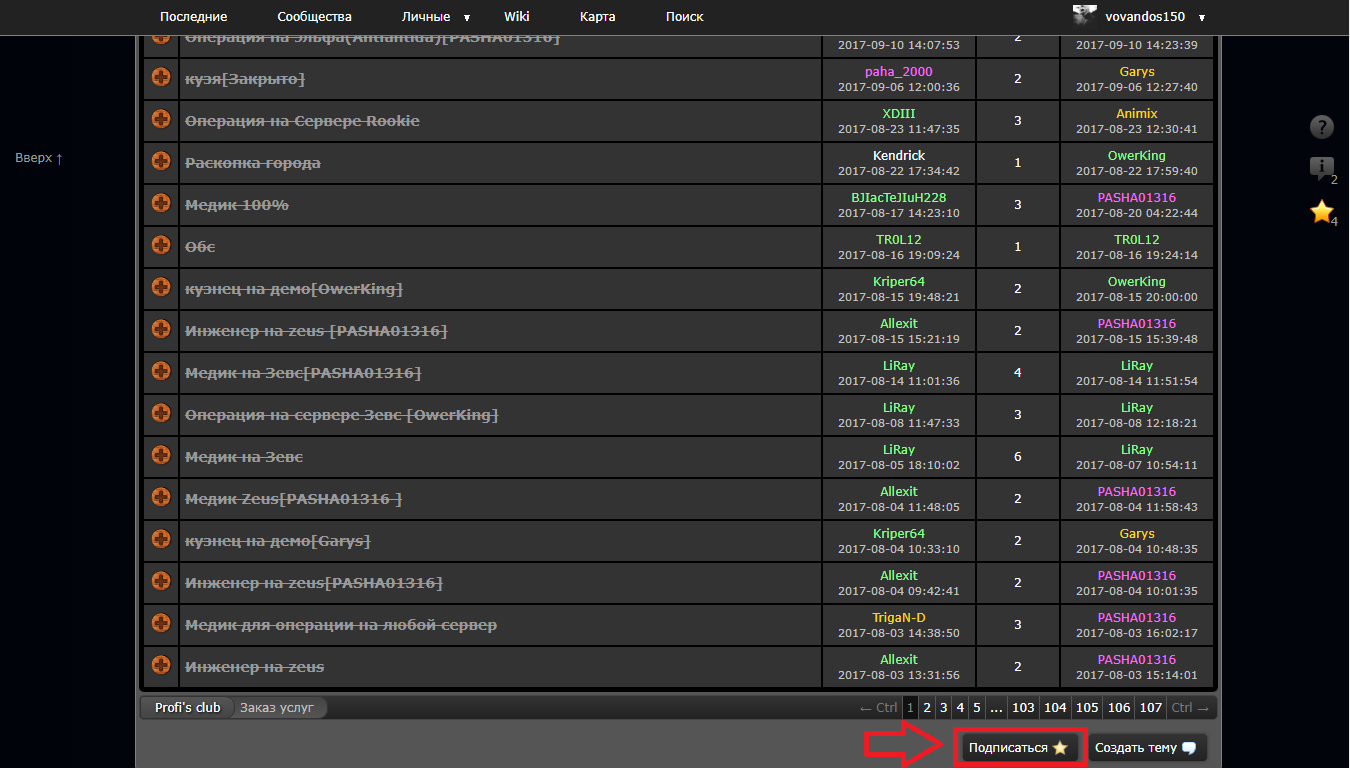Open the info notifications icon
Image resolution: width=1350 pixels, height=770 pixels.
pos(1321,168)
